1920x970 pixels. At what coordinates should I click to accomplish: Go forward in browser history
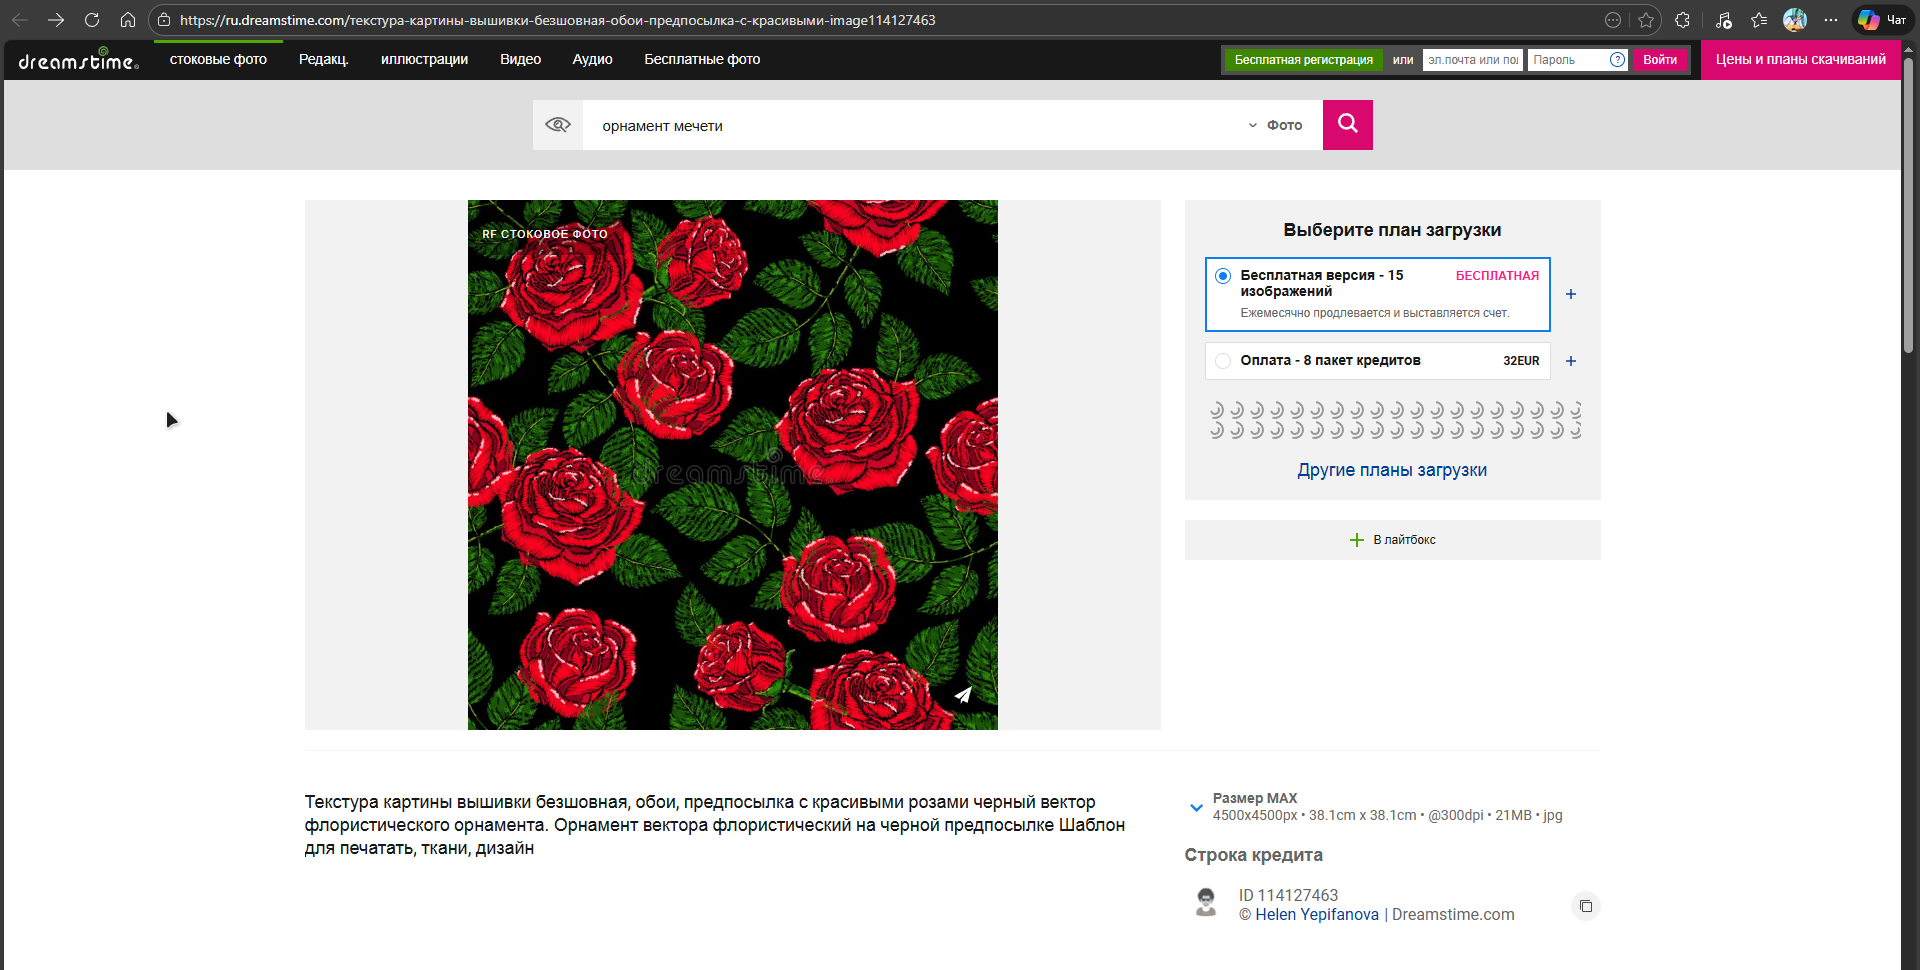pyautogui.click(x=56, y=20)
